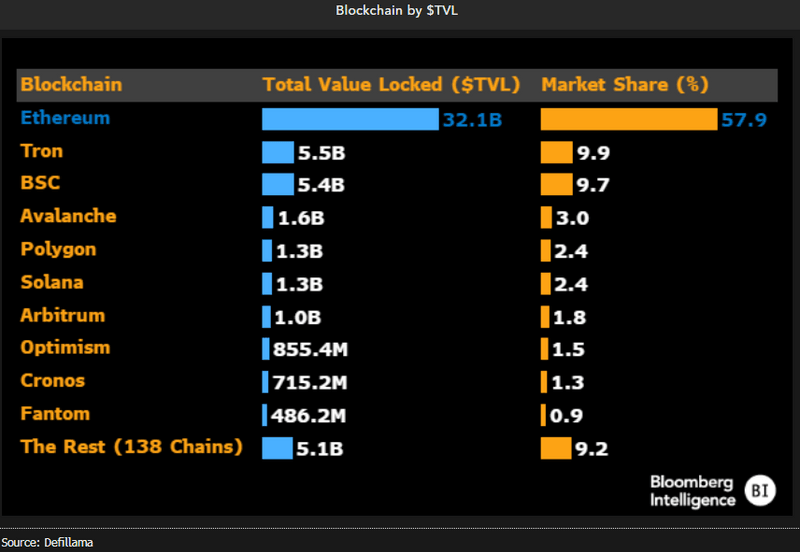
Task: Click The Rest (138 Chains) label
Action: (131, 447)
